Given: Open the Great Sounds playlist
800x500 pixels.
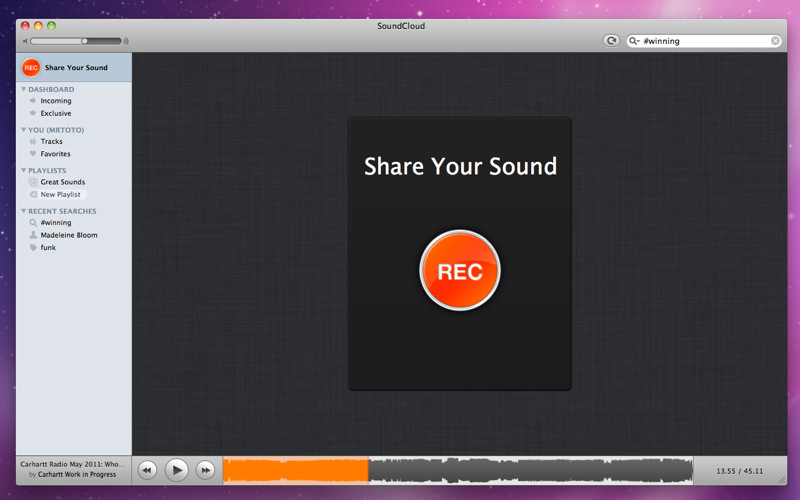Looking at the screenshot, I should pyautogui.click(x=62, y=182).
